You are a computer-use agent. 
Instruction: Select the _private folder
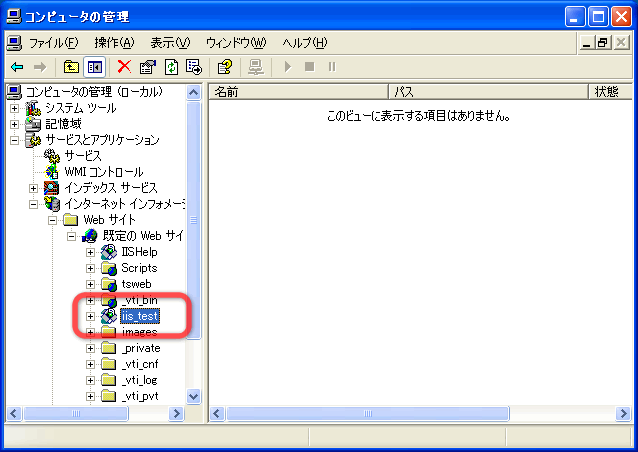coord(141,348)
